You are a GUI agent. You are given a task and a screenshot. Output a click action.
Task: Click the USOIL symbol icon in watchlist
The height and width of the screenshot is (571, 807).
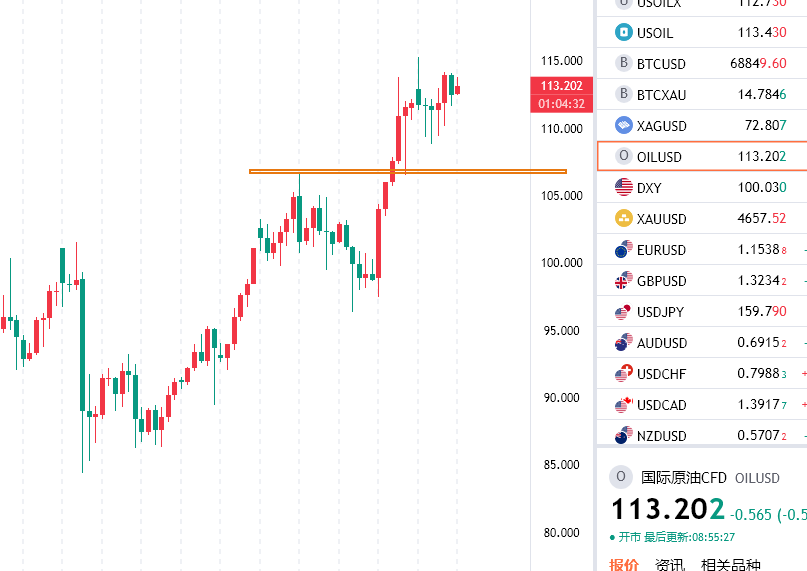coord(624,32)
